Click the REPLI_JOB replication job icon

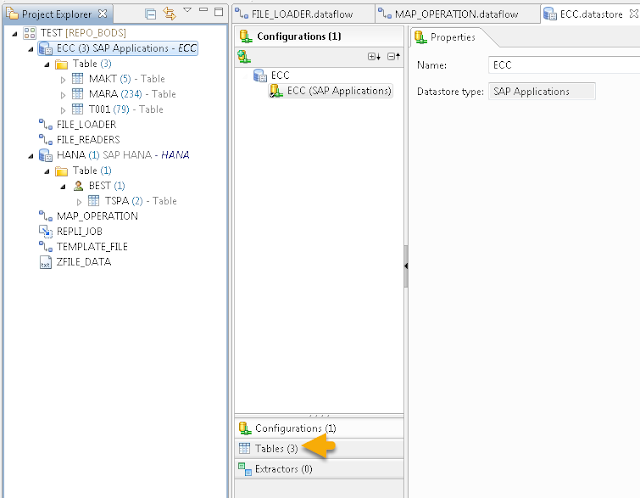tap(46, 231)
